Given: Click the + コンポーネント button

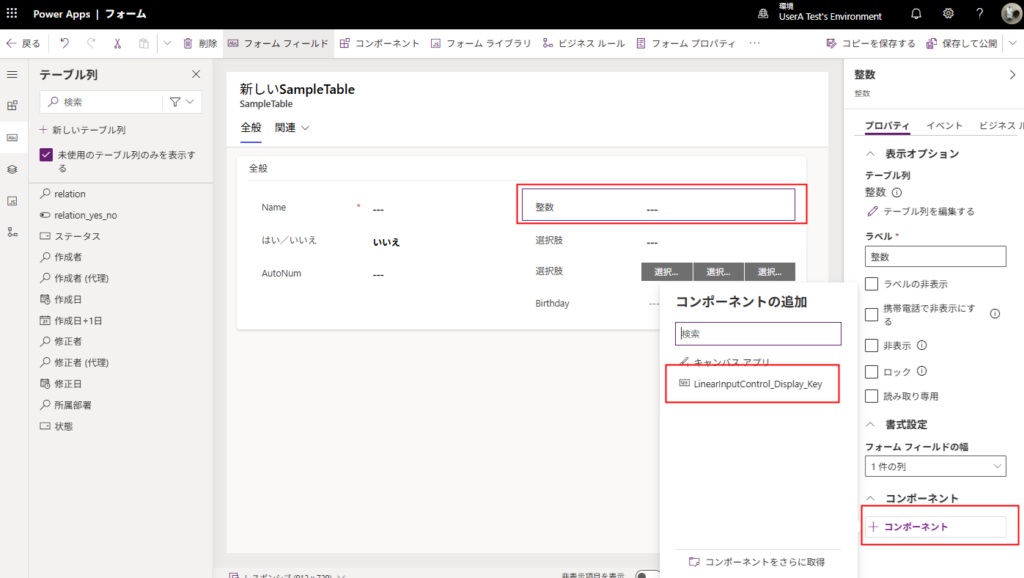Looking at the screenshot, I should (x=935, y=526).
